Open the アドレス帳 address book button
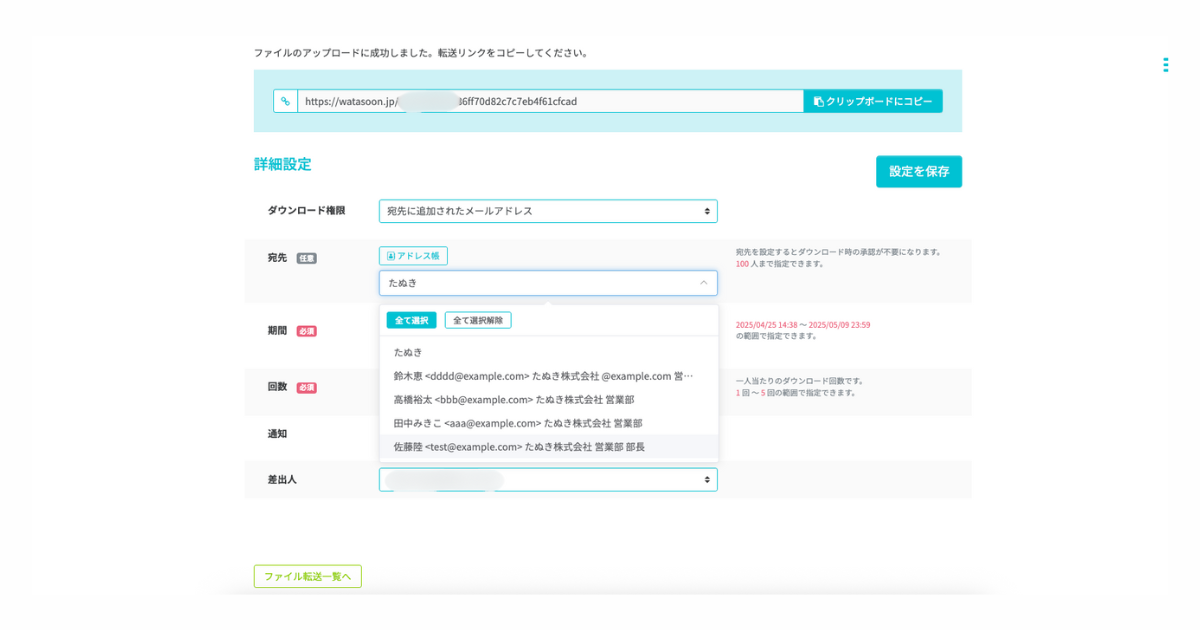1200x630 pixels. click(x=413, y=256)
